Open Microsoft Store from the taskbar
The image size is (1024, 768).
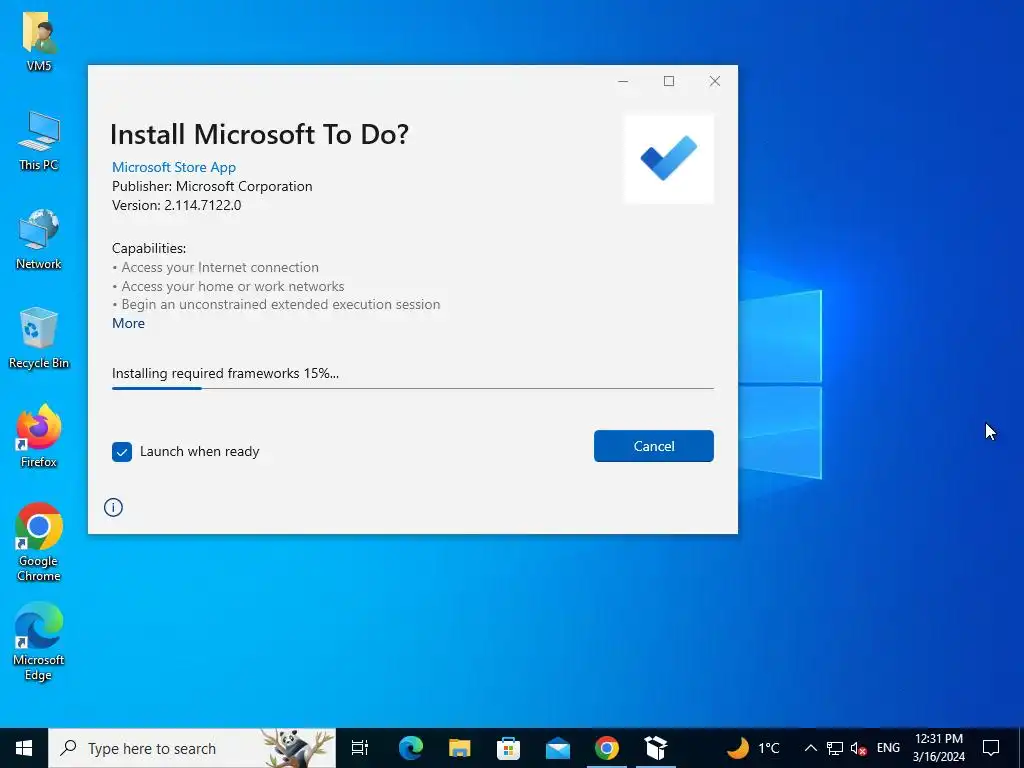(x=509, y=748)
